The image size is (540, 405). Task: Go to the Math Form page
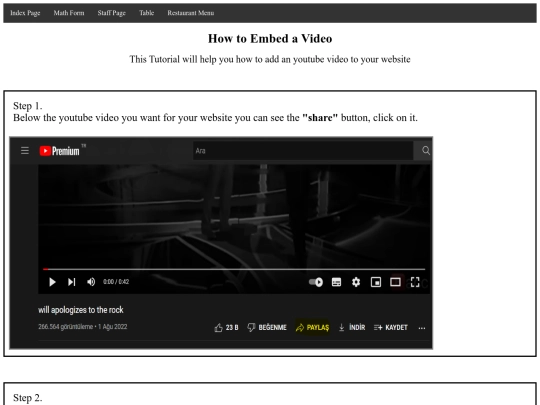click(69, 13)
